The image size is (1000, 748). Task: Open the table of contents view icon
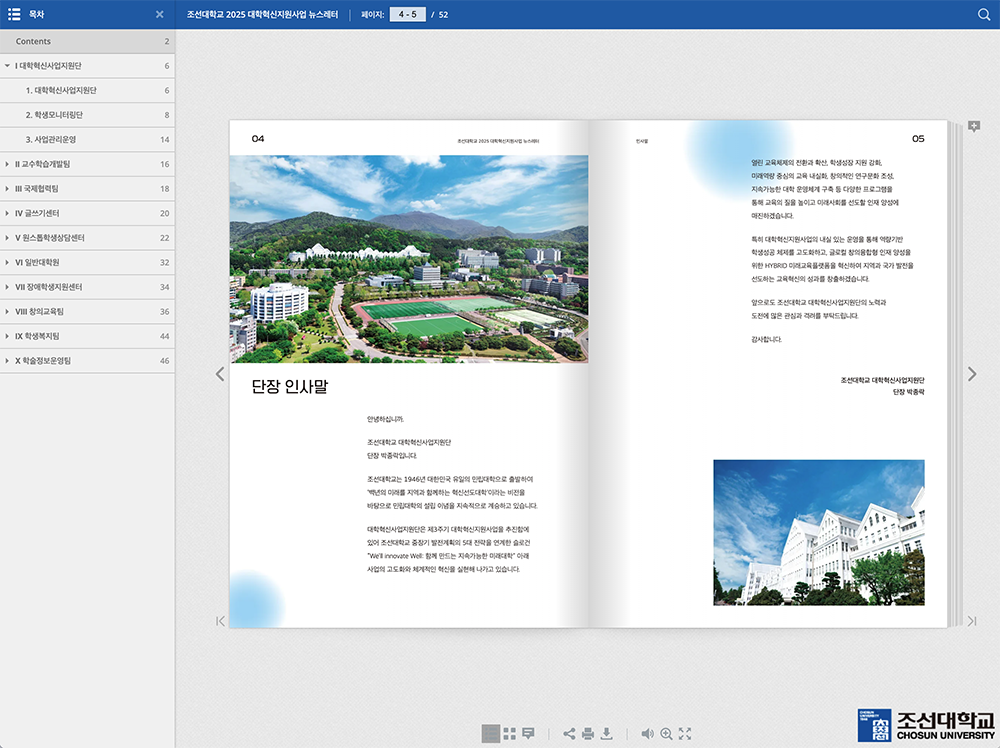pyautogui.click(x=490, y=733)
